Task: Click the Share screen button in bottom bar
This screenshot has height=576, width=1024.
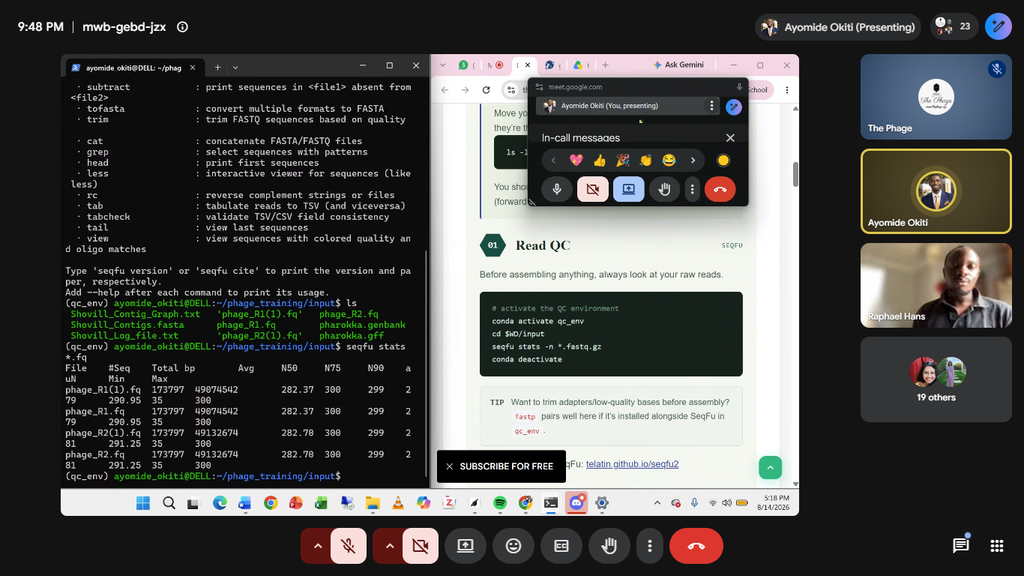Action: pyautogui.click(x=466, y=546)
